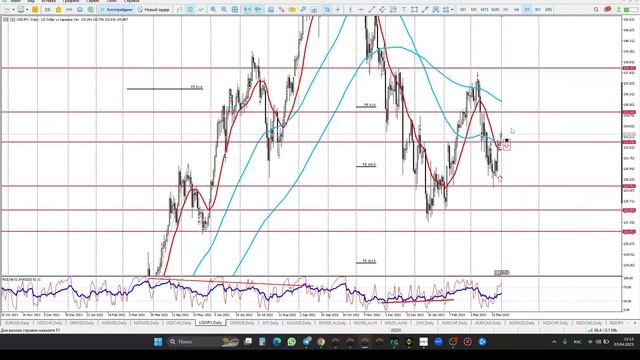Image resolution: width=640 pixels, height=360 pixels.
Task: Open WhatsApp from the taskbar
Action: point(291,342)
